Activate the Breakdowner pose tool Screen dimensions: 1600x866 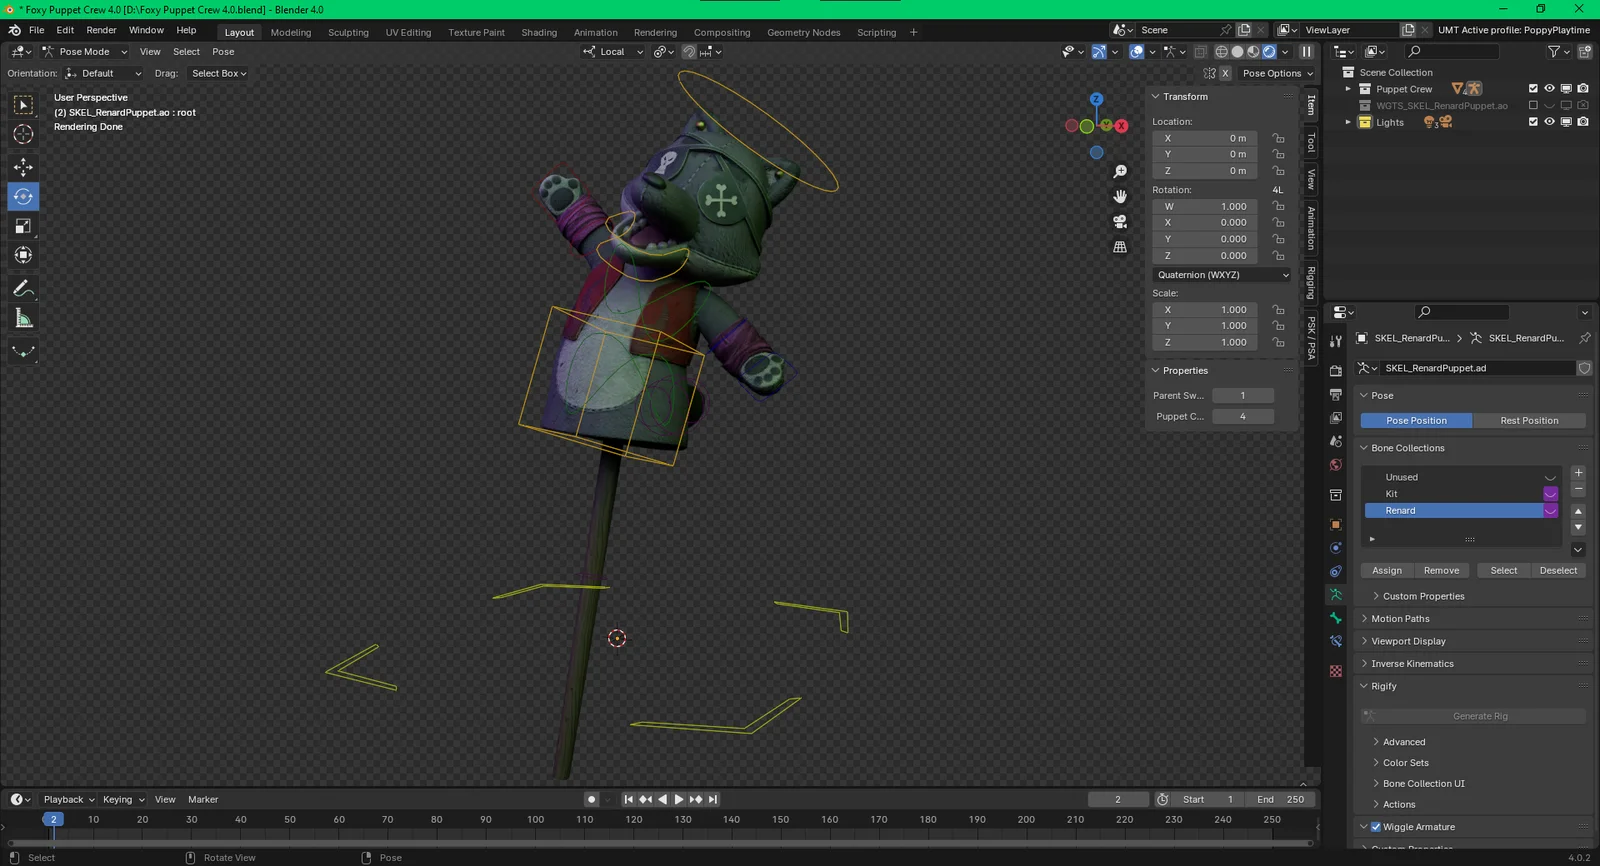(23, 351)
